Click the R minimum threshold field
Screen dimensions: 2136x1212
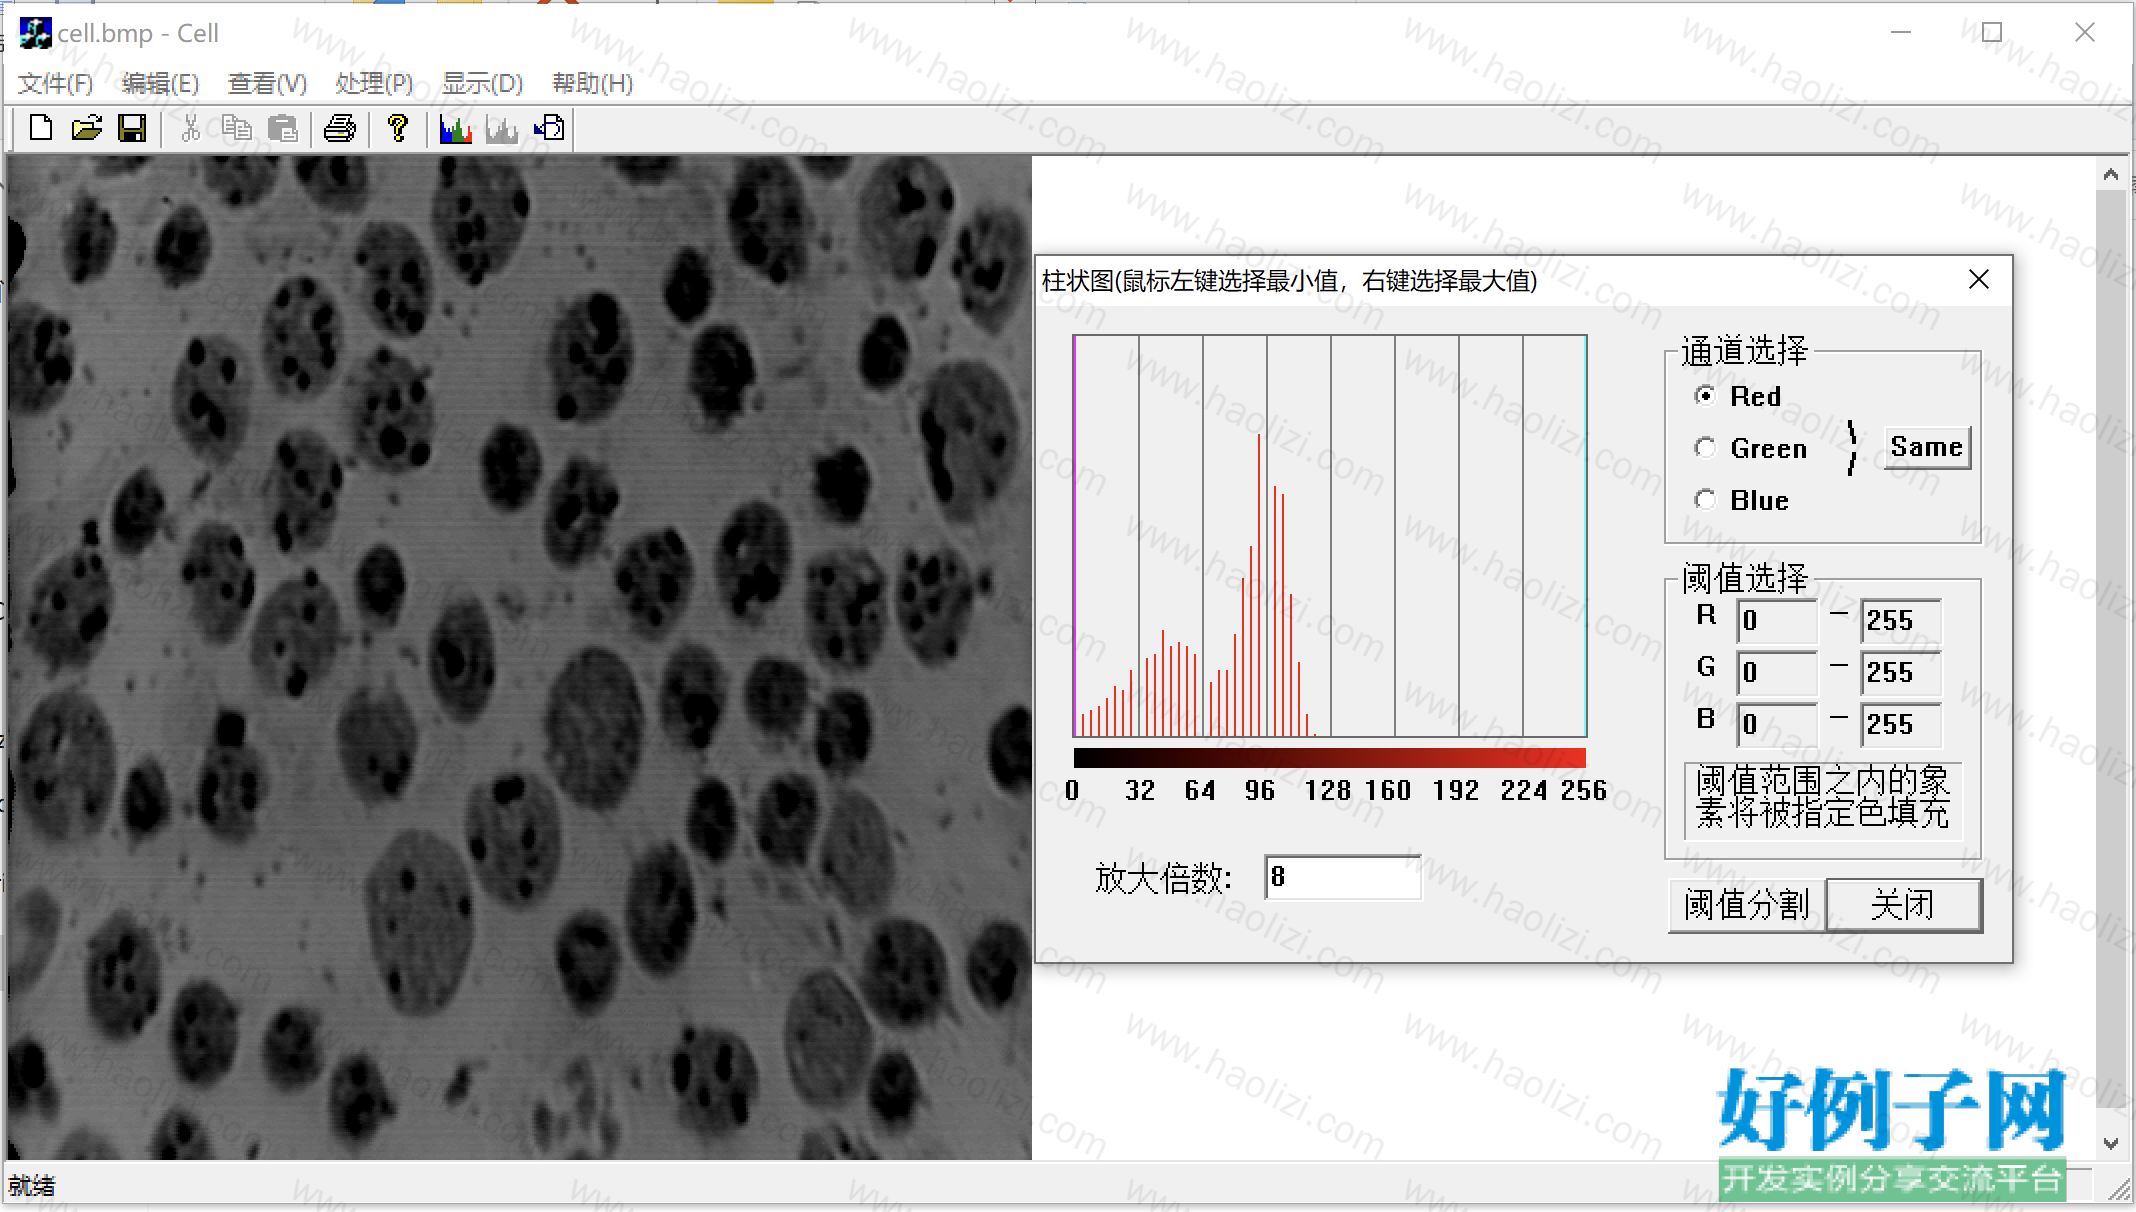coord(1776,621)
